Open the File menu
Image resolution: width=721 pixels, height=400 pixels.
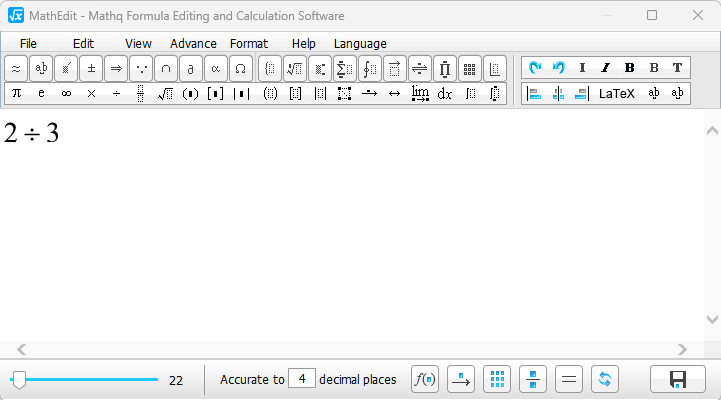28,44
